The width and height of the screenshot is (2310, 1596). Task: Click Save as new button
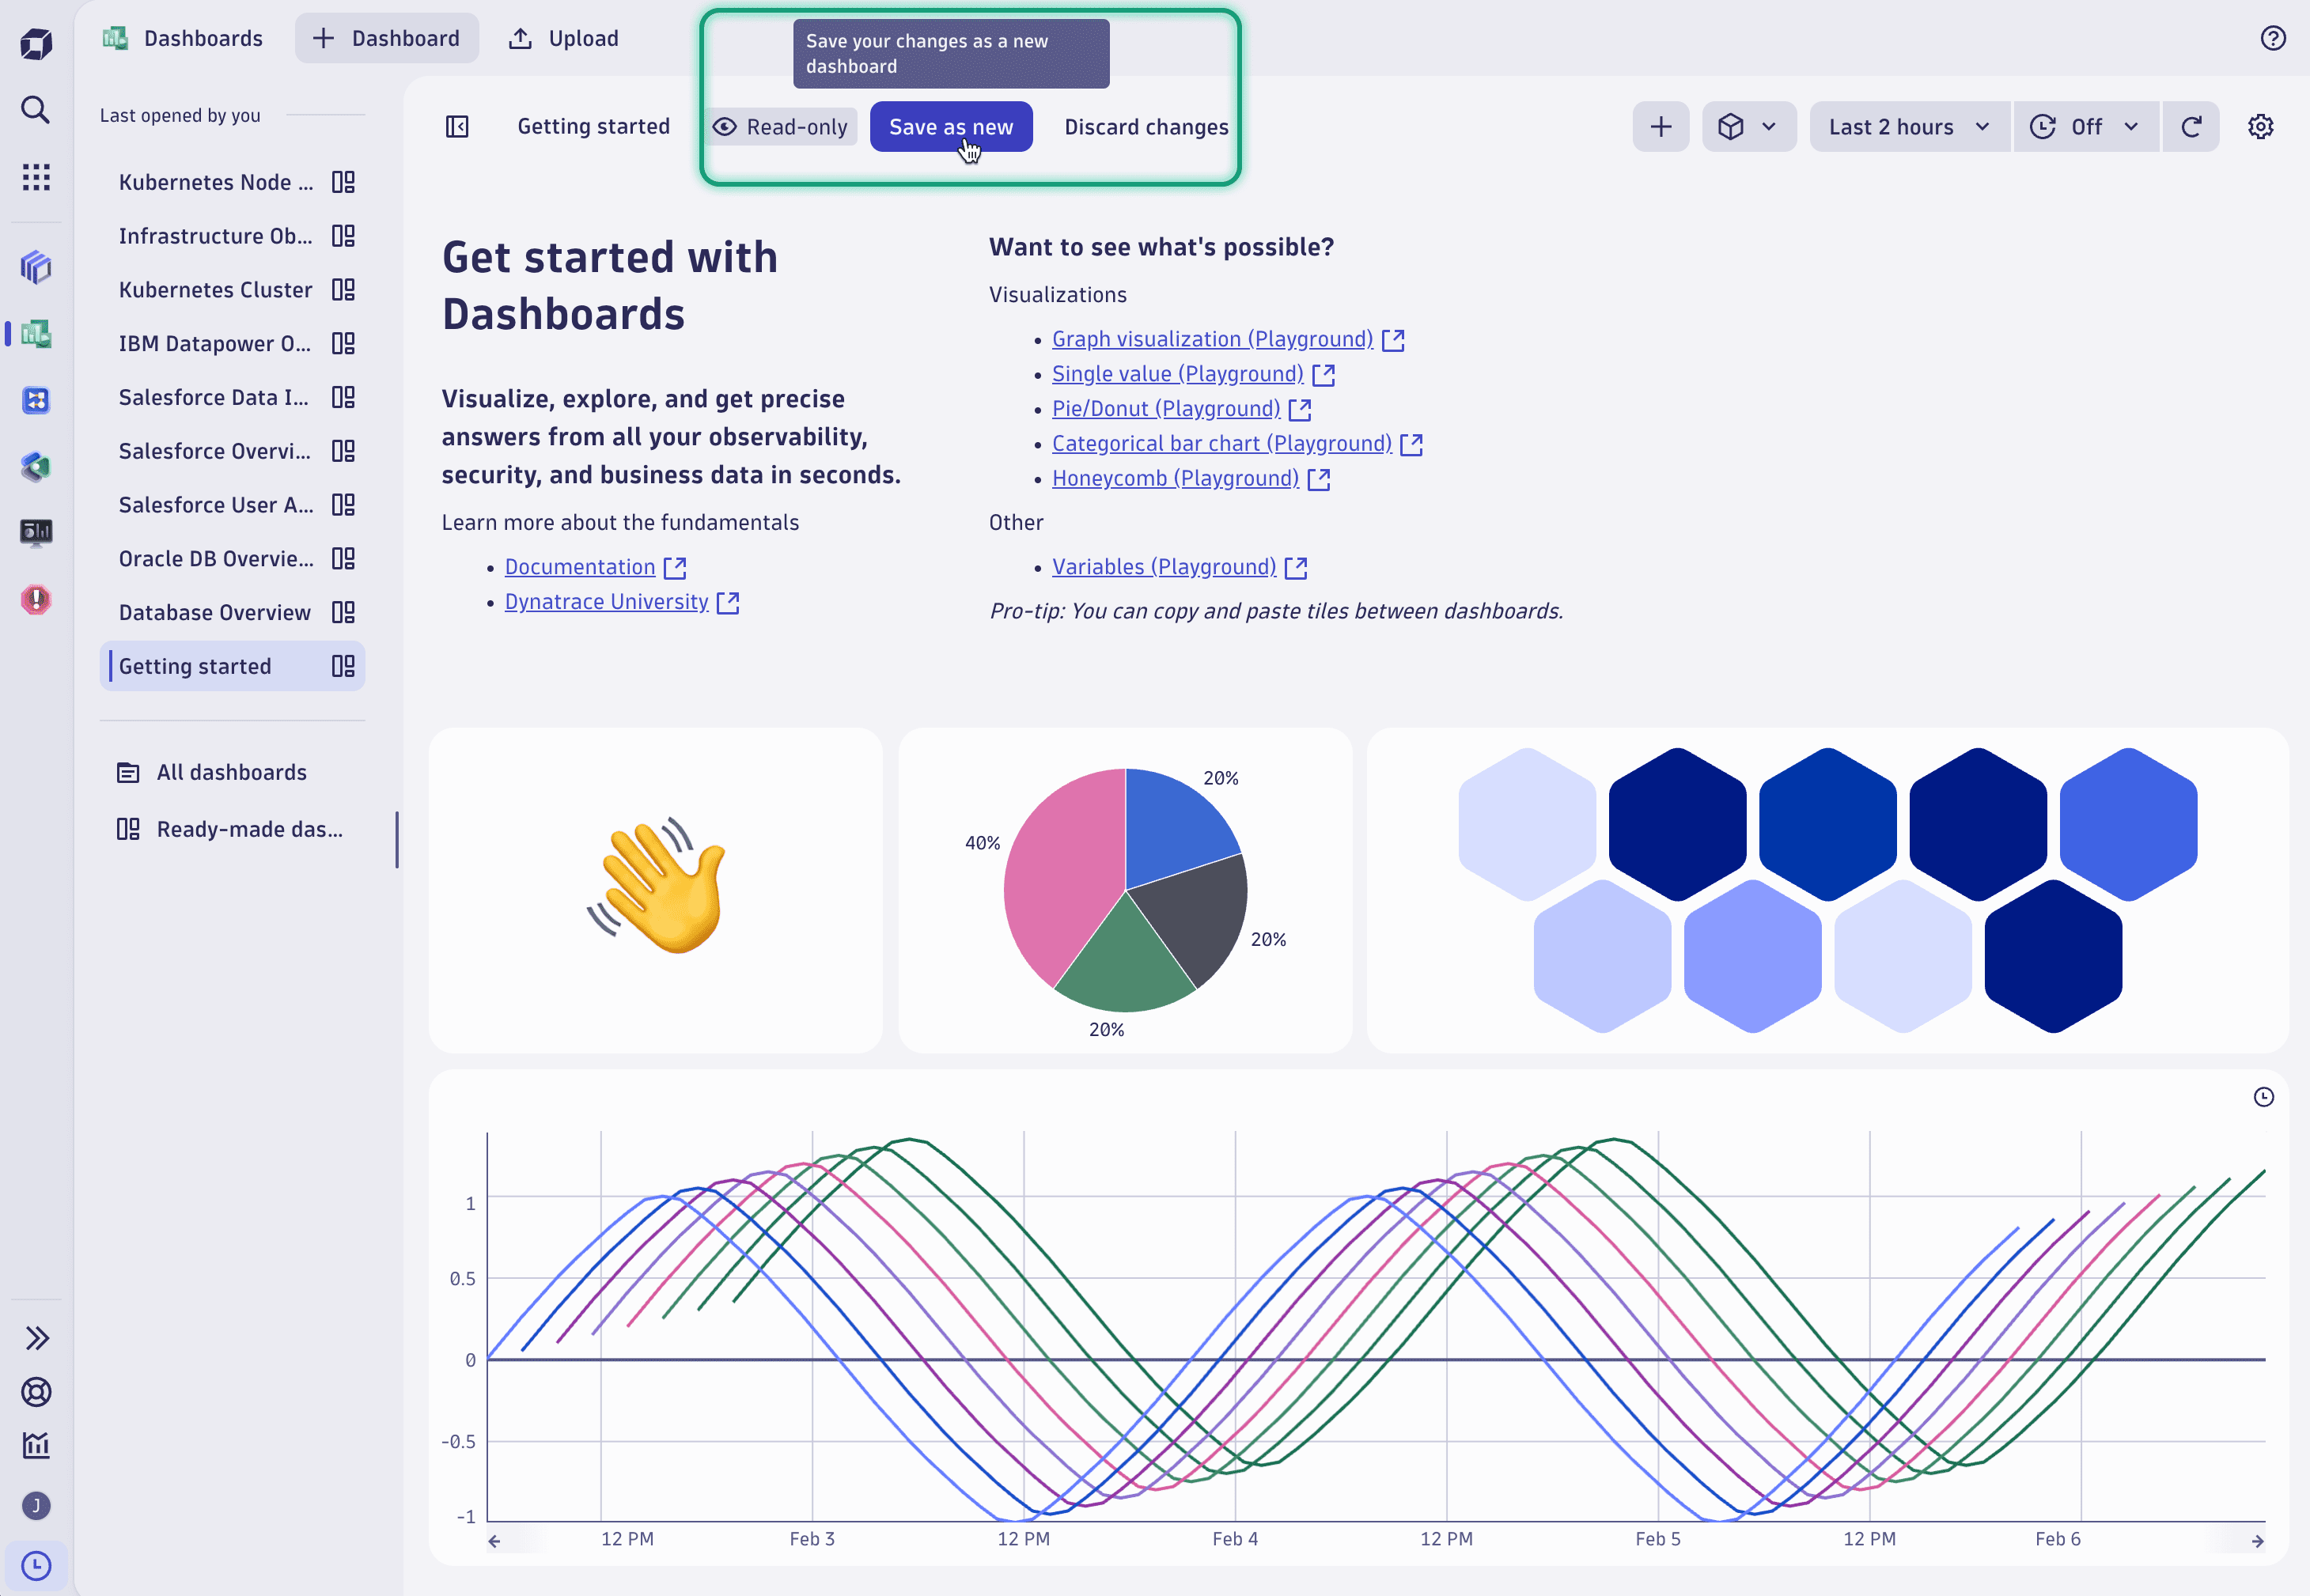[949, 127]
